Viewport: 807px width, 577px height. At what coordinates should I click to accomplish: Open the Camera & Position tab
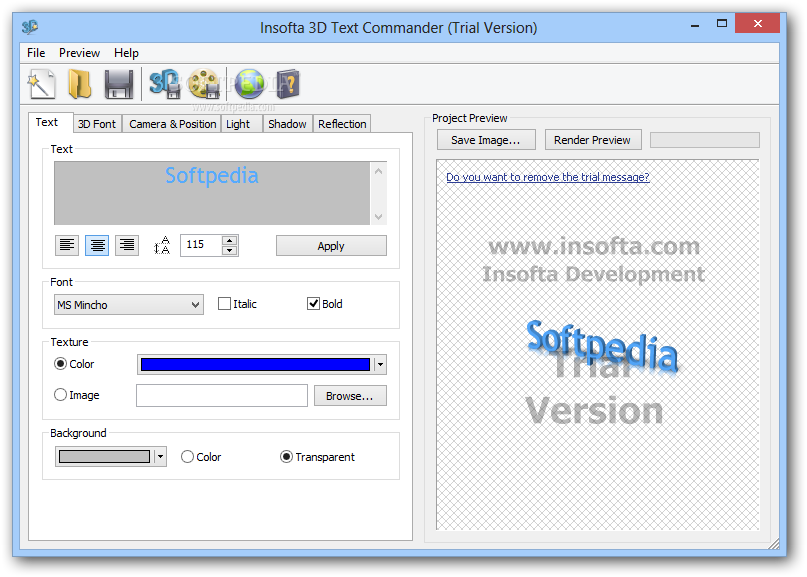click(172, 124)
